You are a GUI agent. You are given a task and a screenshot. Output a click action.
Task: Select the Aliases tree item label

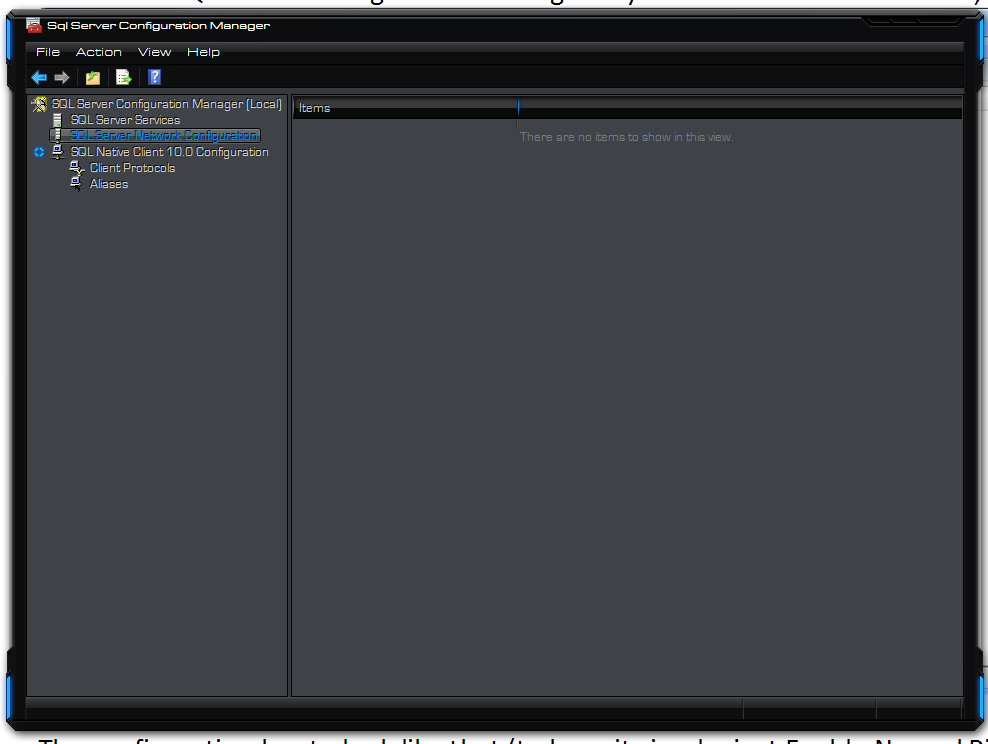109,184
